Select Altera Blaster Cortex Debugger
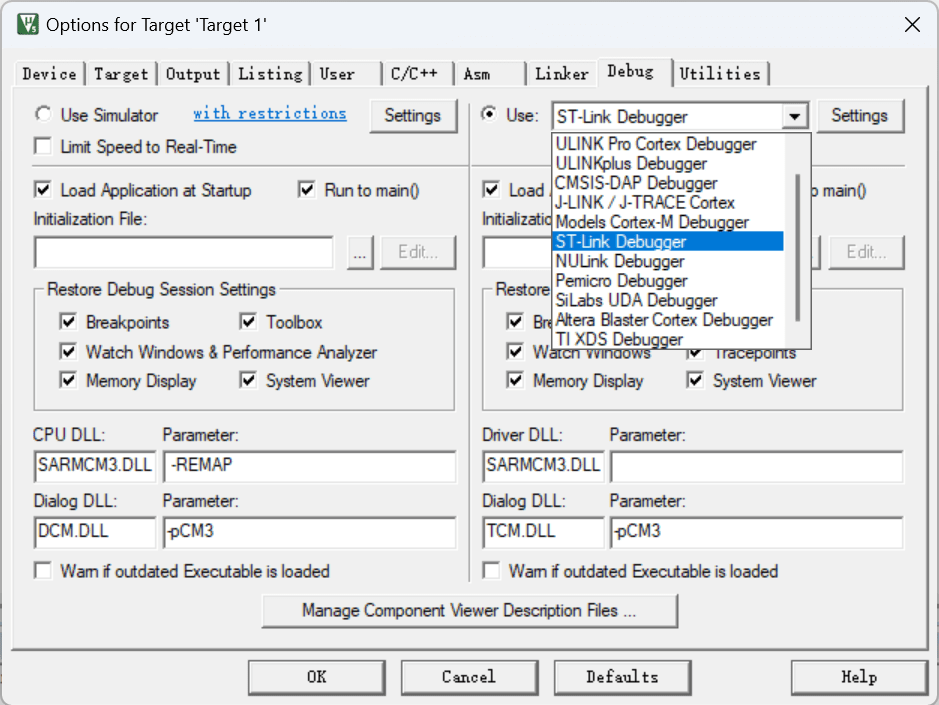This screenshot has width=939, height=705. 668,320
